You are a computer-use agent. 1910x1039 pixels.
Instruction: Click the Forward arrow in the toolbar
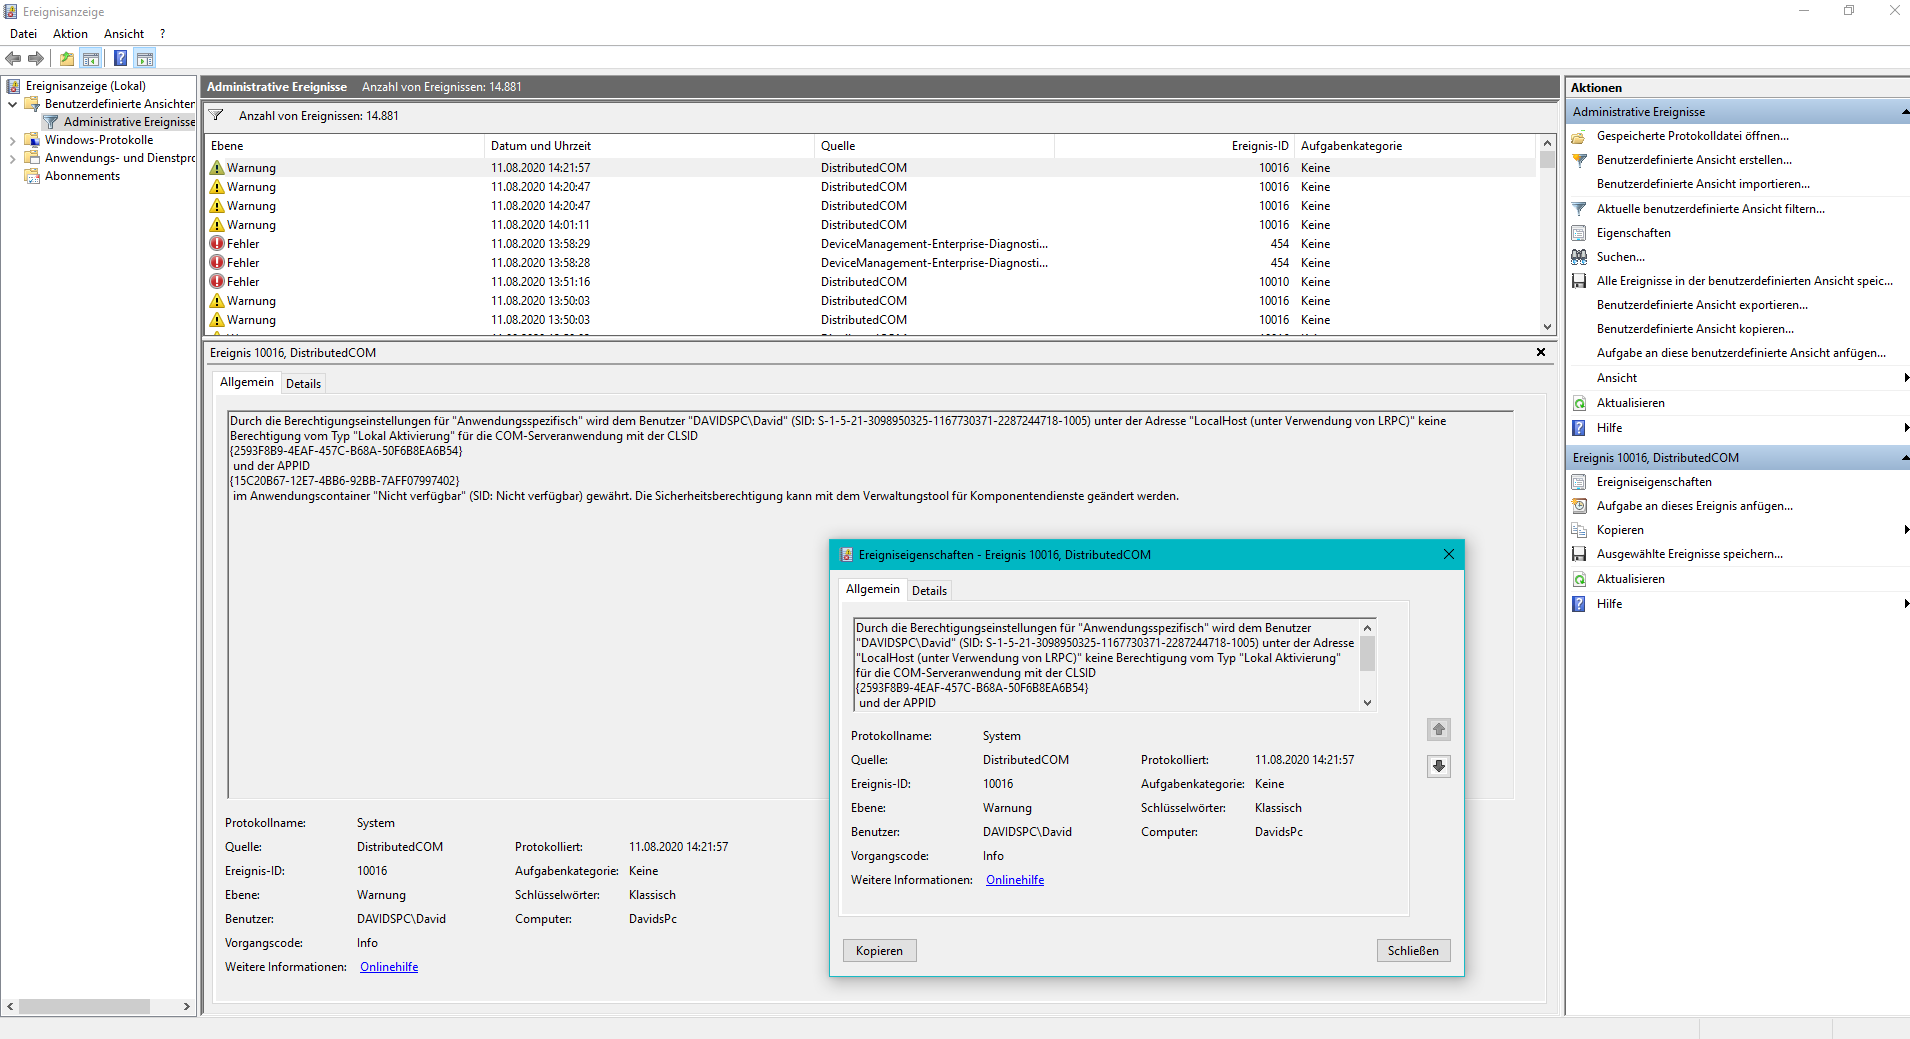coord(36,59)
